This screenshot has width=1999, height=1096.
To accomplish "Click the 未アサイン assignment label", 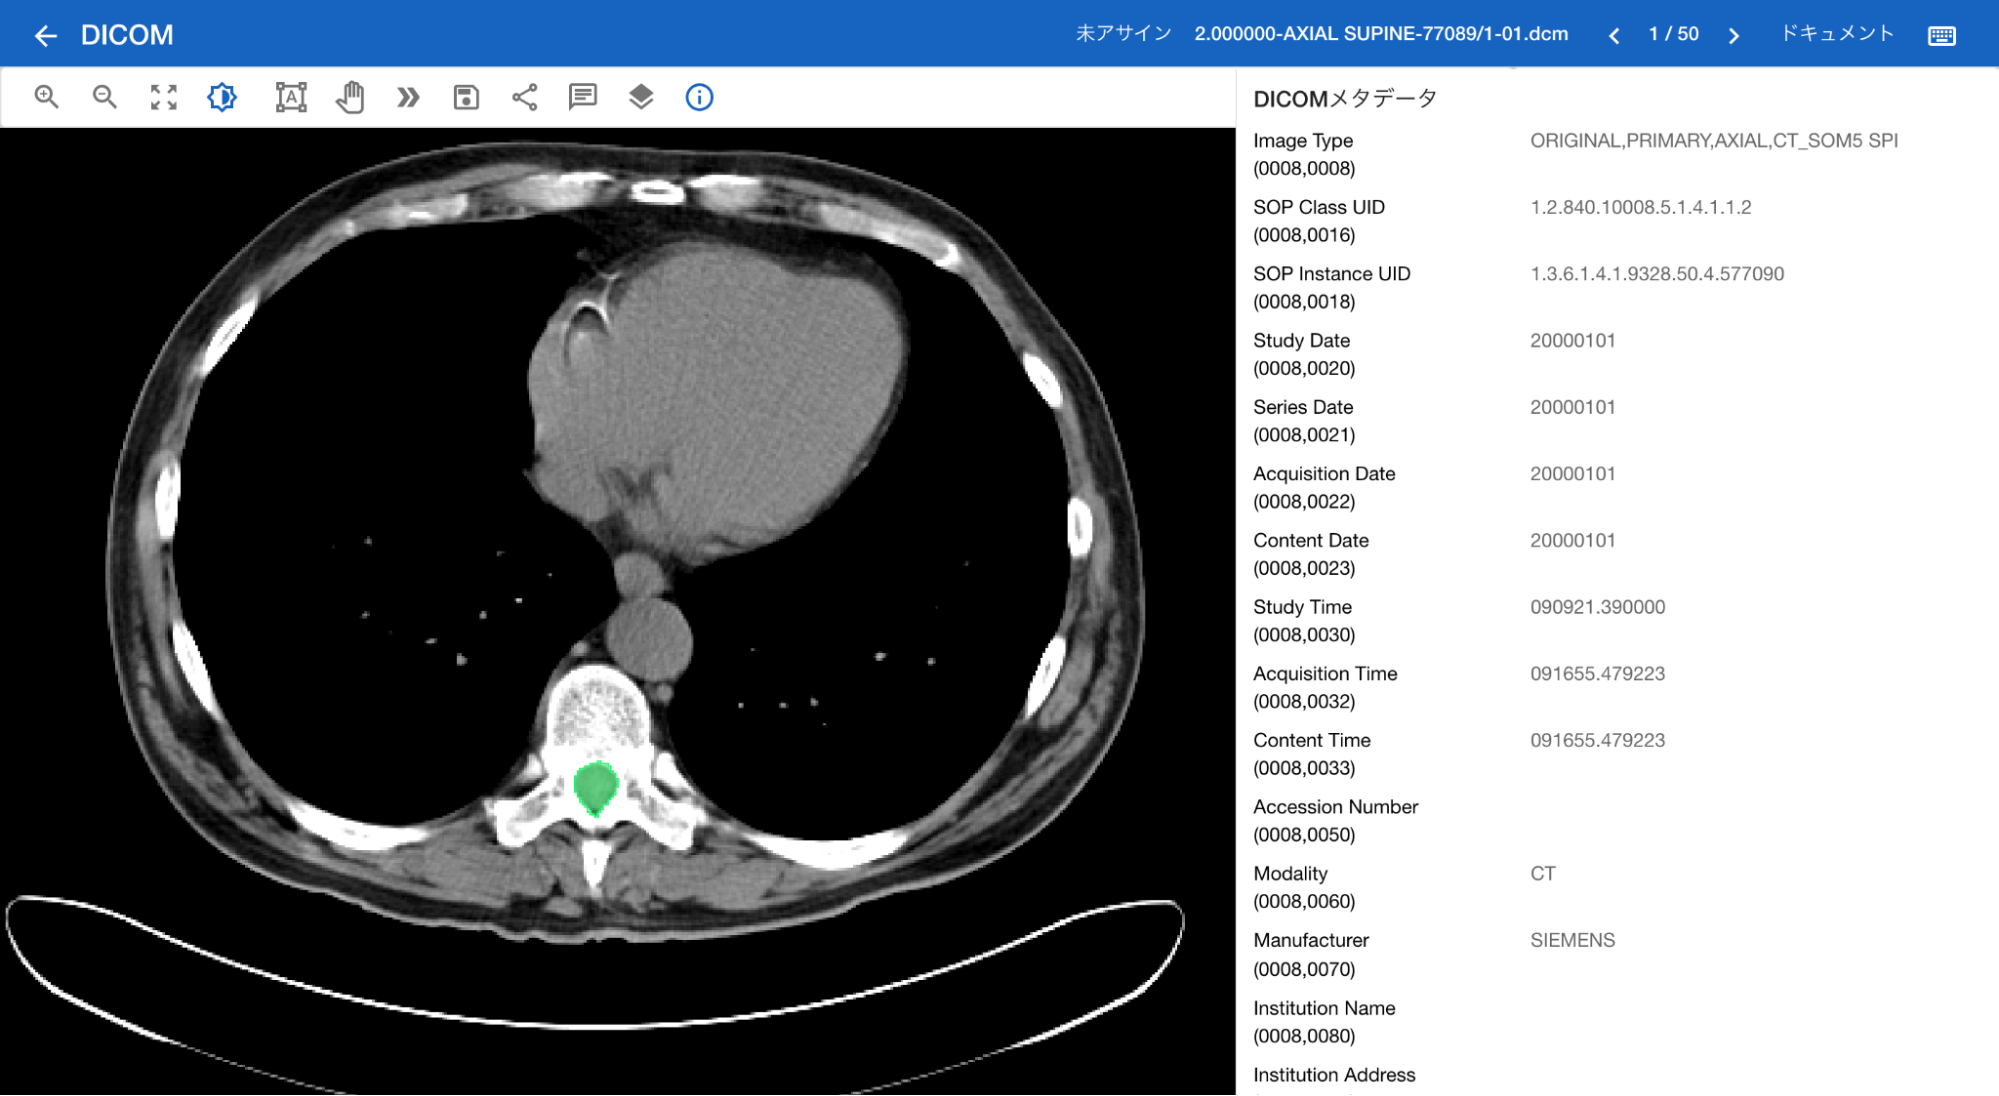I will coord(1123,34).
